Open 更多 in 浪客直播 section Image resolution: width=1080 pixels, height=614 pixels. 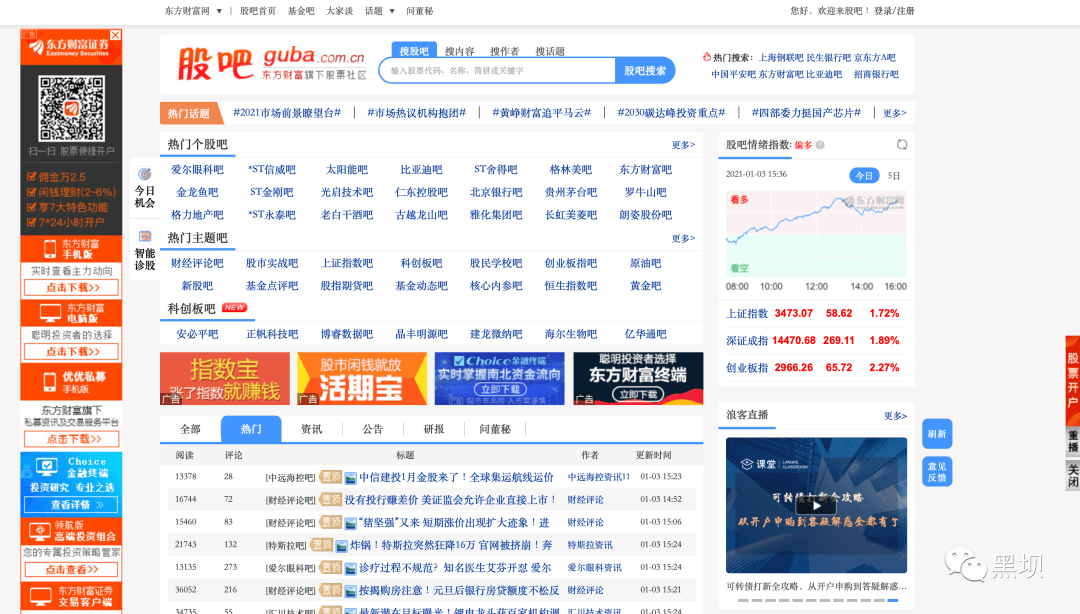[895, 416]
